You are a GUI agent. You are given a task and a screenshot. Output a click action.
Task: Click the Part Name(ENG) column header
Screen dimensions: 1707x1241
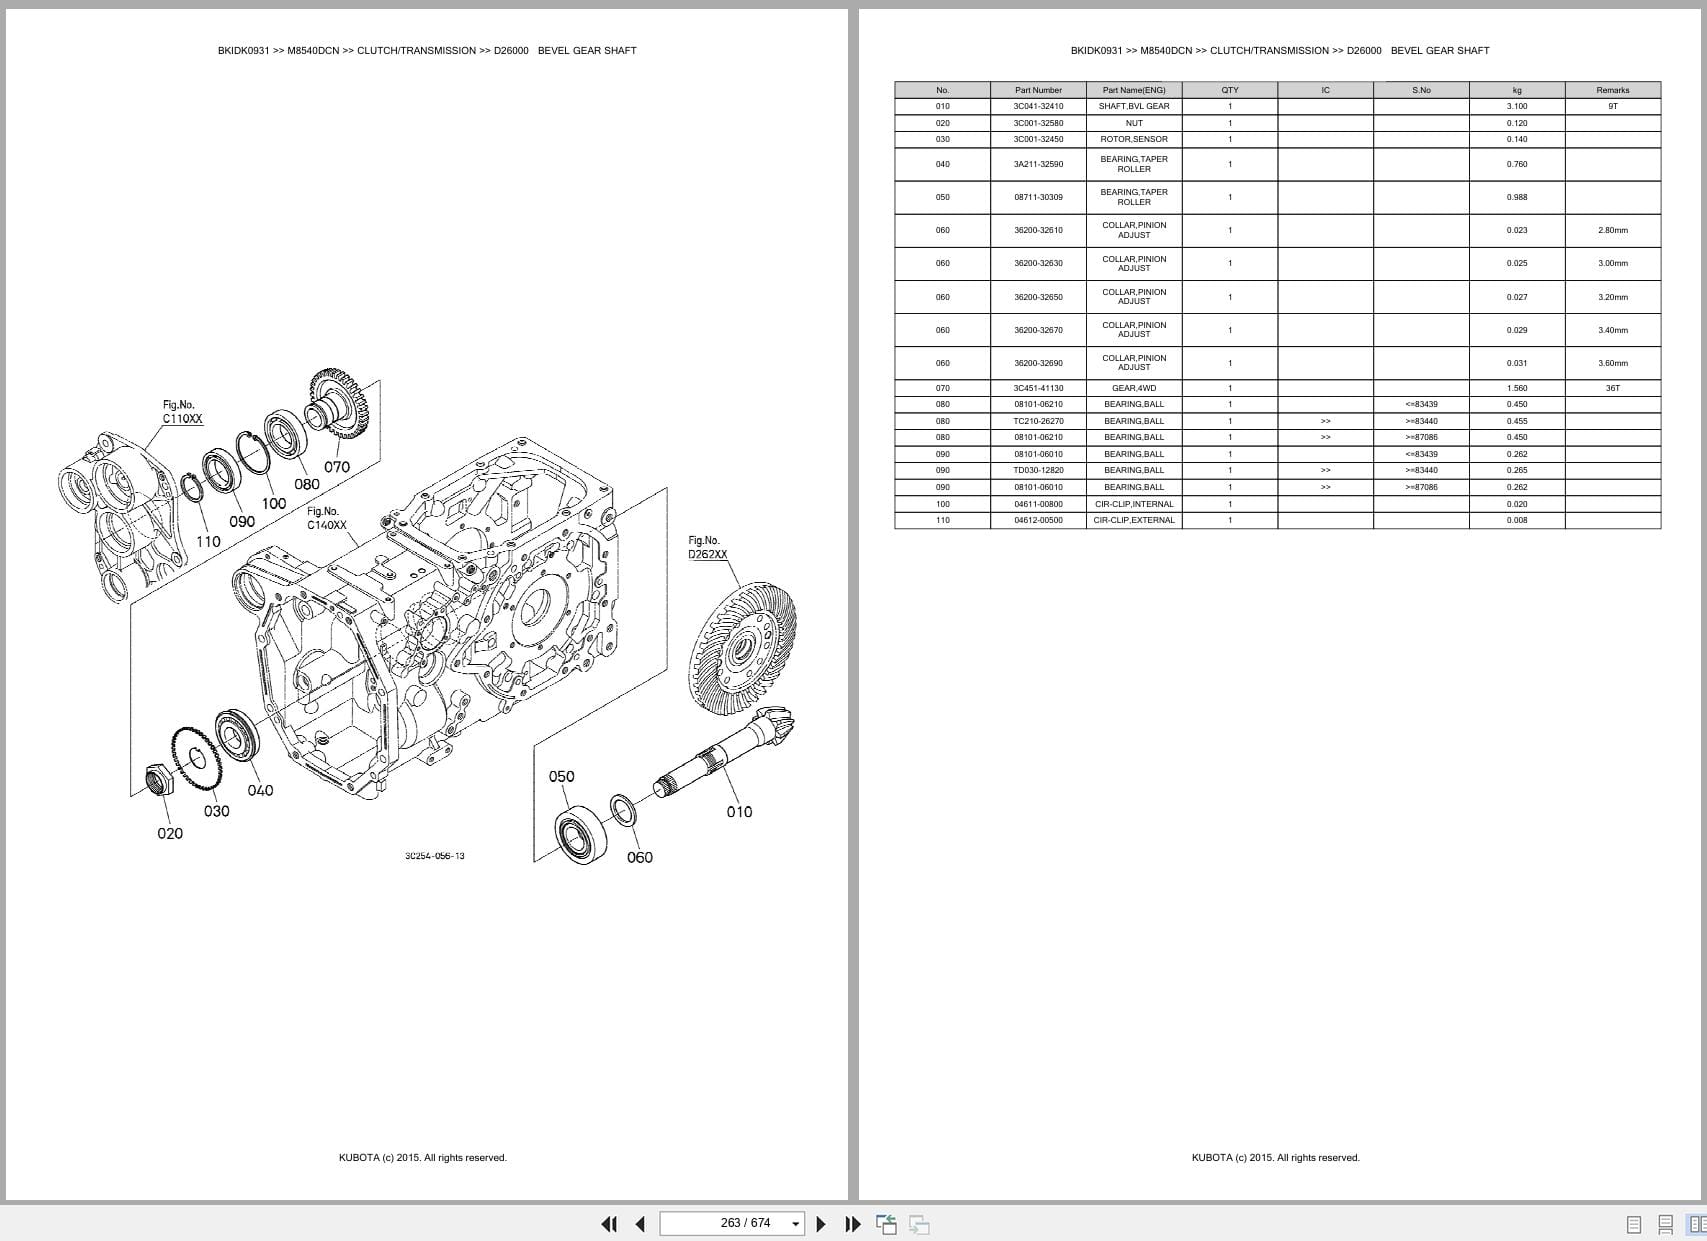(x=1134, y=90)
